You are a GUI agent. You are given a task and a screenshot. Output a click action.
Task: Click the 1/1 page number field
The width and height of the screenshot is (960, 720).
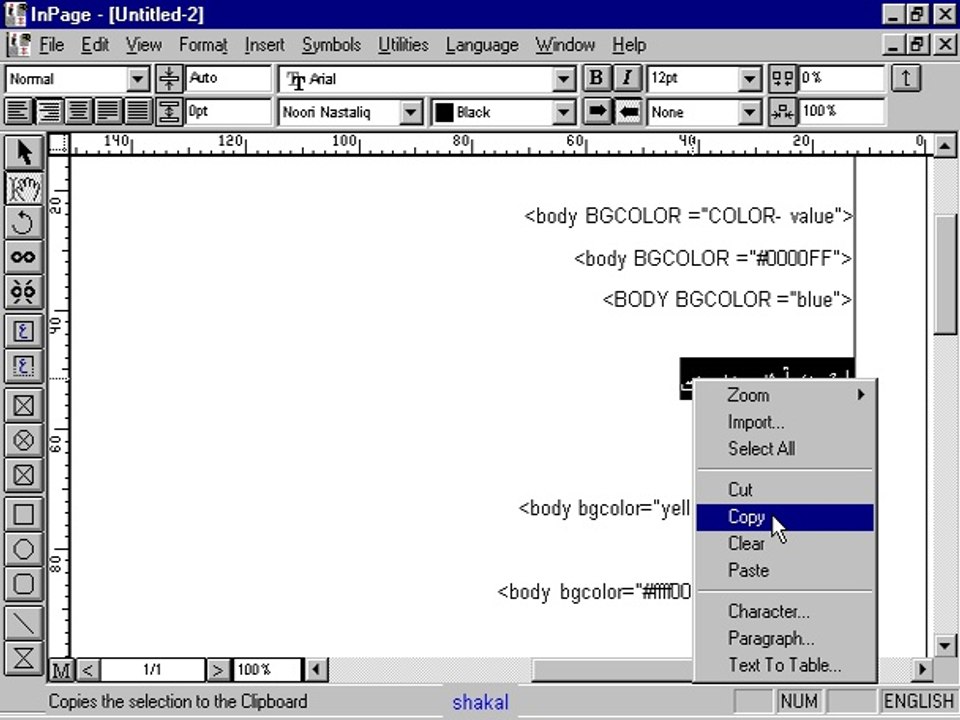(152, 670)
